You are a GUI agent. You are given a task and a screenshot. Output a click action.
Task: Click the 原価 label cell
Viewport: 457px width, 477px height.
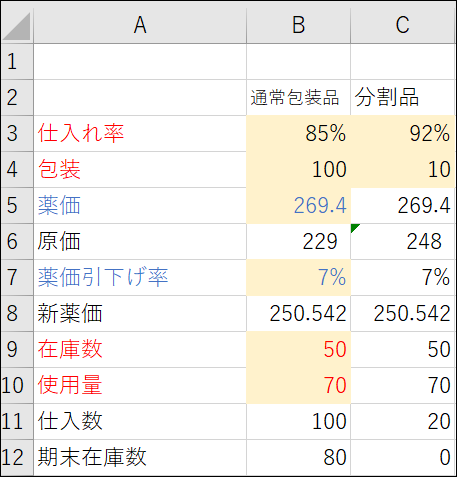140,242
